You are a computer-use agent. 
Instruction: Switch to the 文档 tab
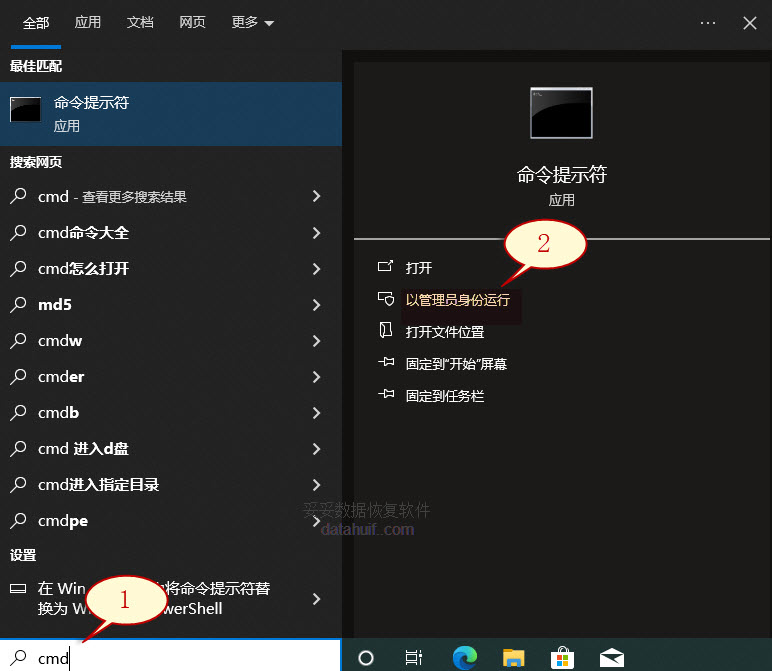(x=140, y=23)
